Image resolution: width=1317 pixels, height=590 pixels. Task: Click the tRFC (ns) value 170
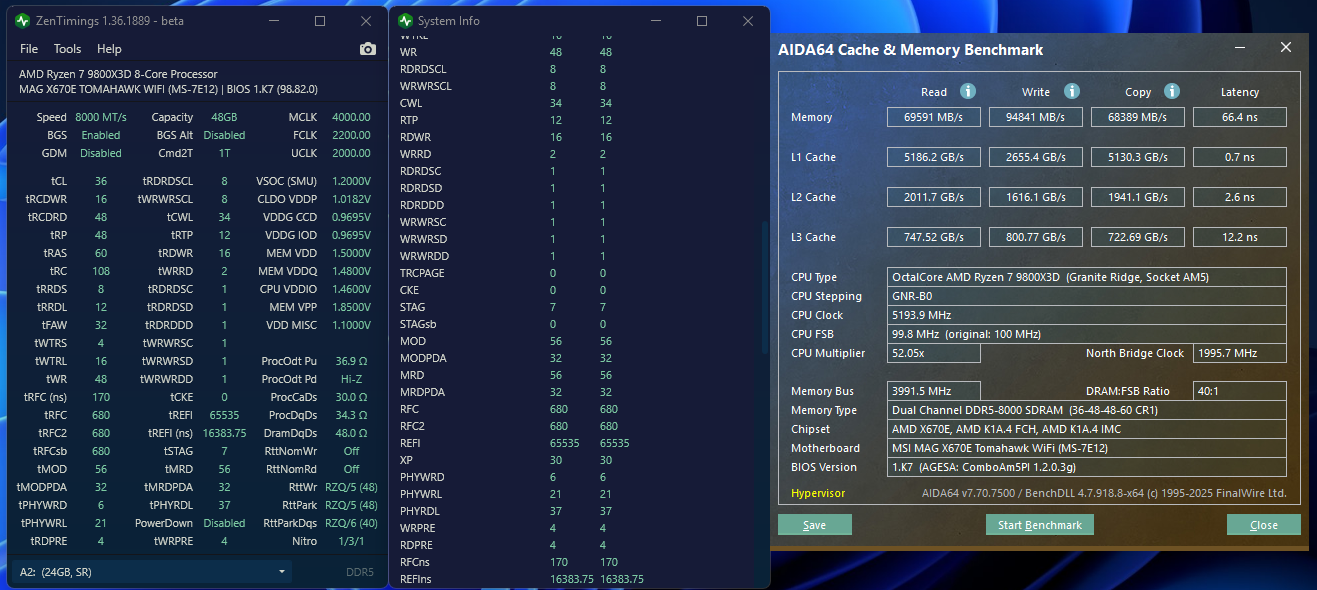tap(101, 397)
